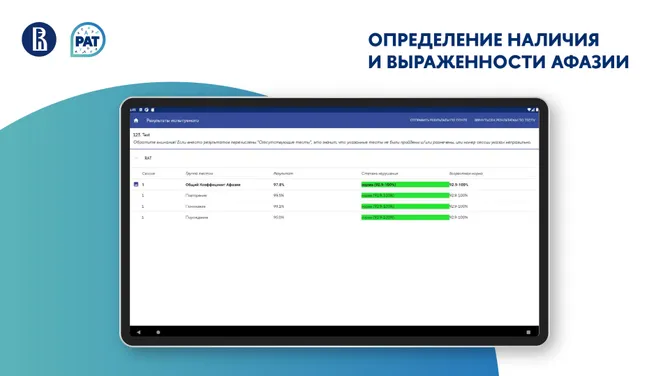Toggle the icon beside the Общий Коэффициент Афазии row
Screen dimensions: 670x376
pos(136,185)
